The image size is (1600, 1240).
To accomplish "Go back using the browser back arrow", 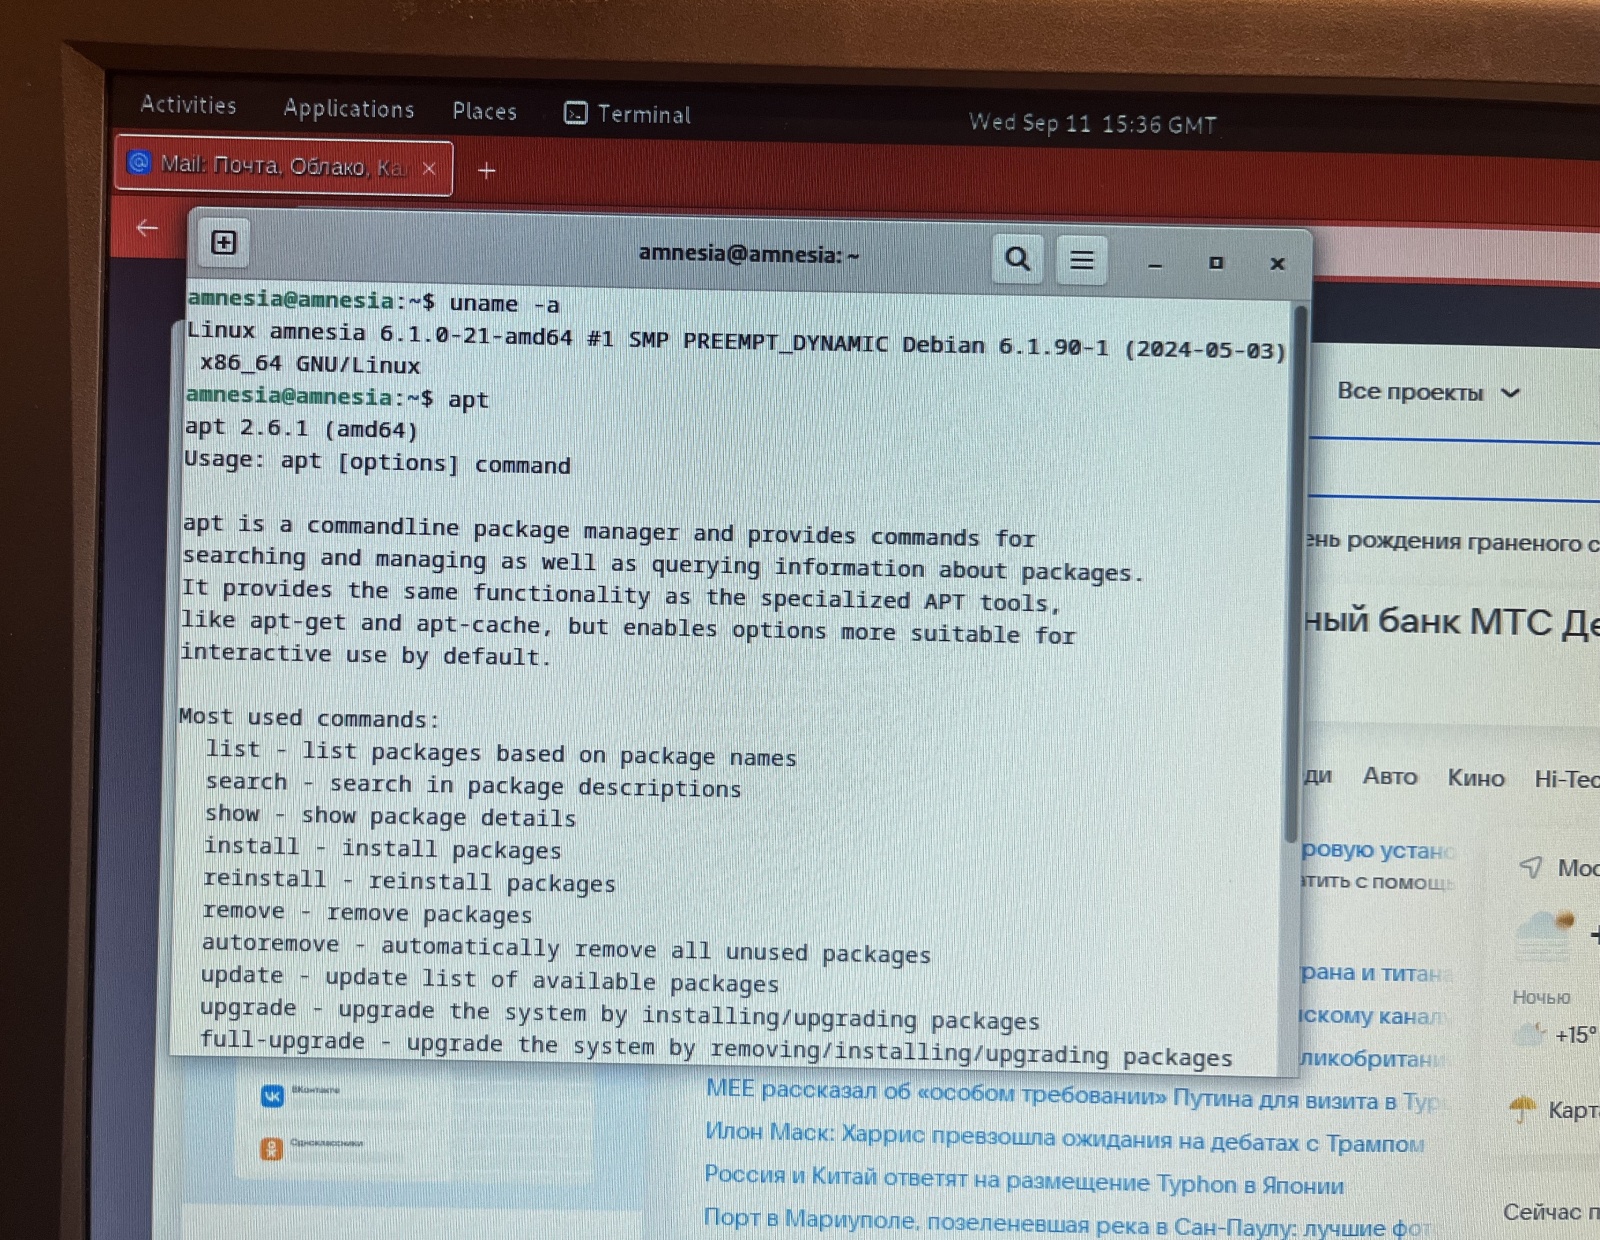I will (x=147, y=228).
